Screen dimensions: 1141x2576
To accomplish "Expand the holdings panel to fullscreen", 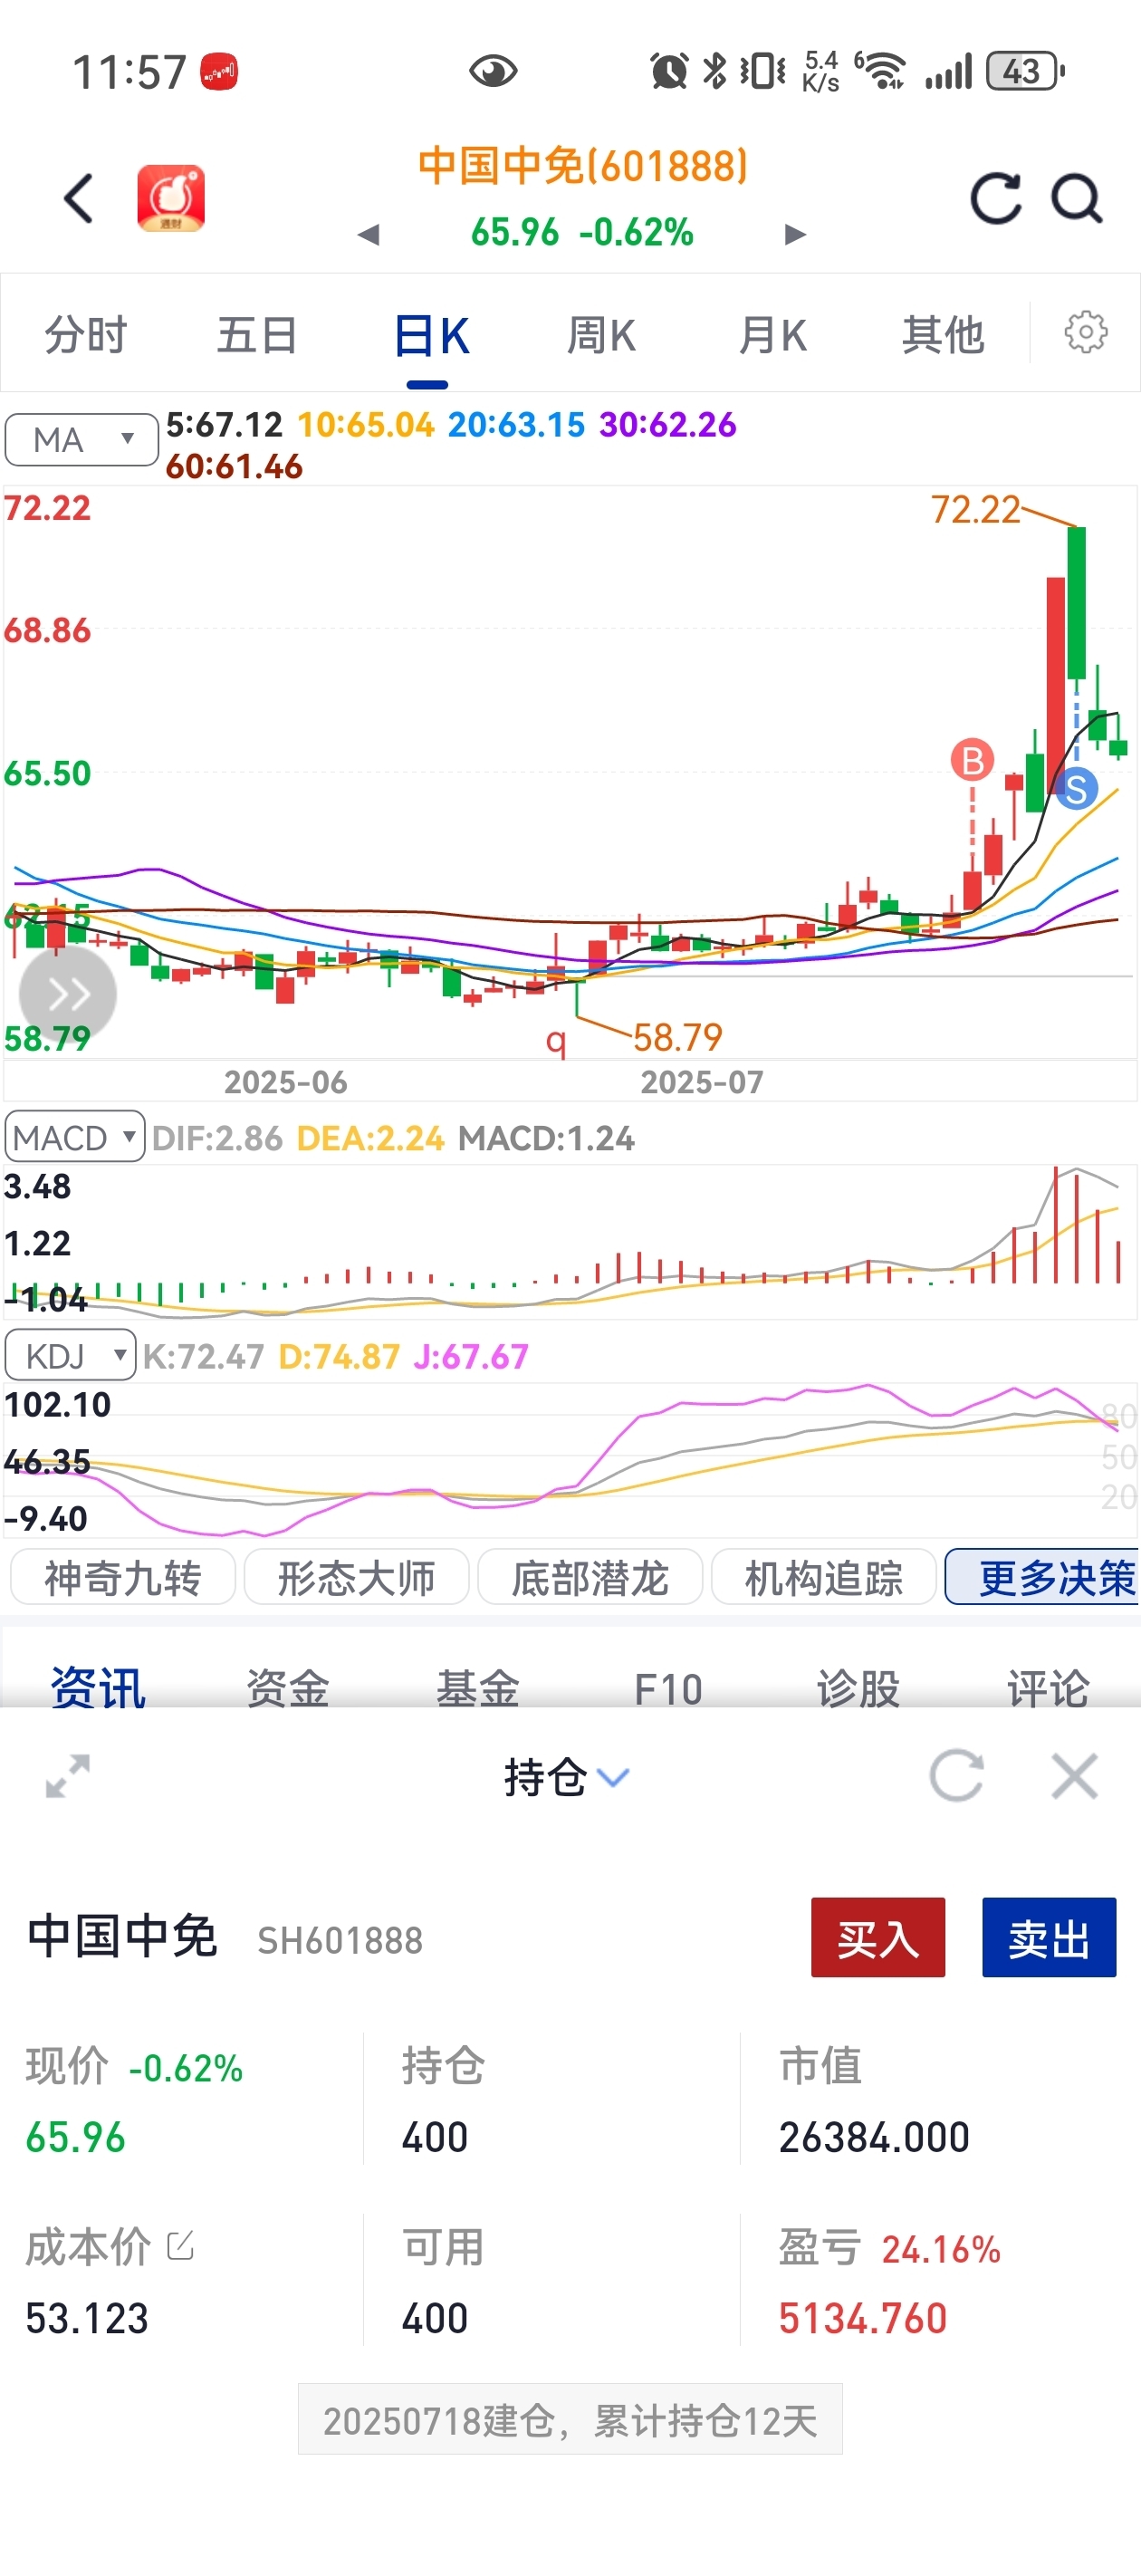I will click(x=68, y=1776).
